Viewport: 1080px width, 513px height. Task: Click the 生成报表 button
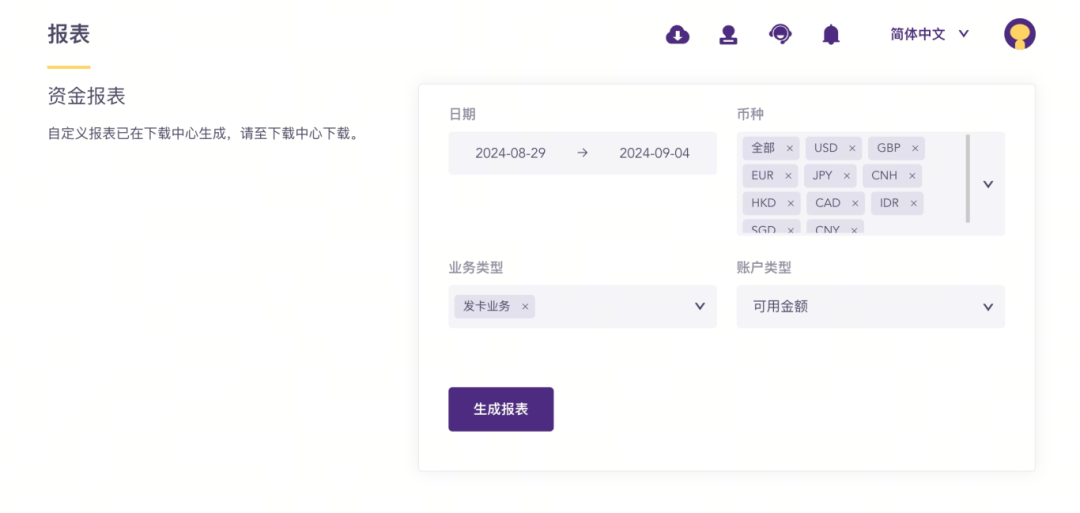(501, 409)
